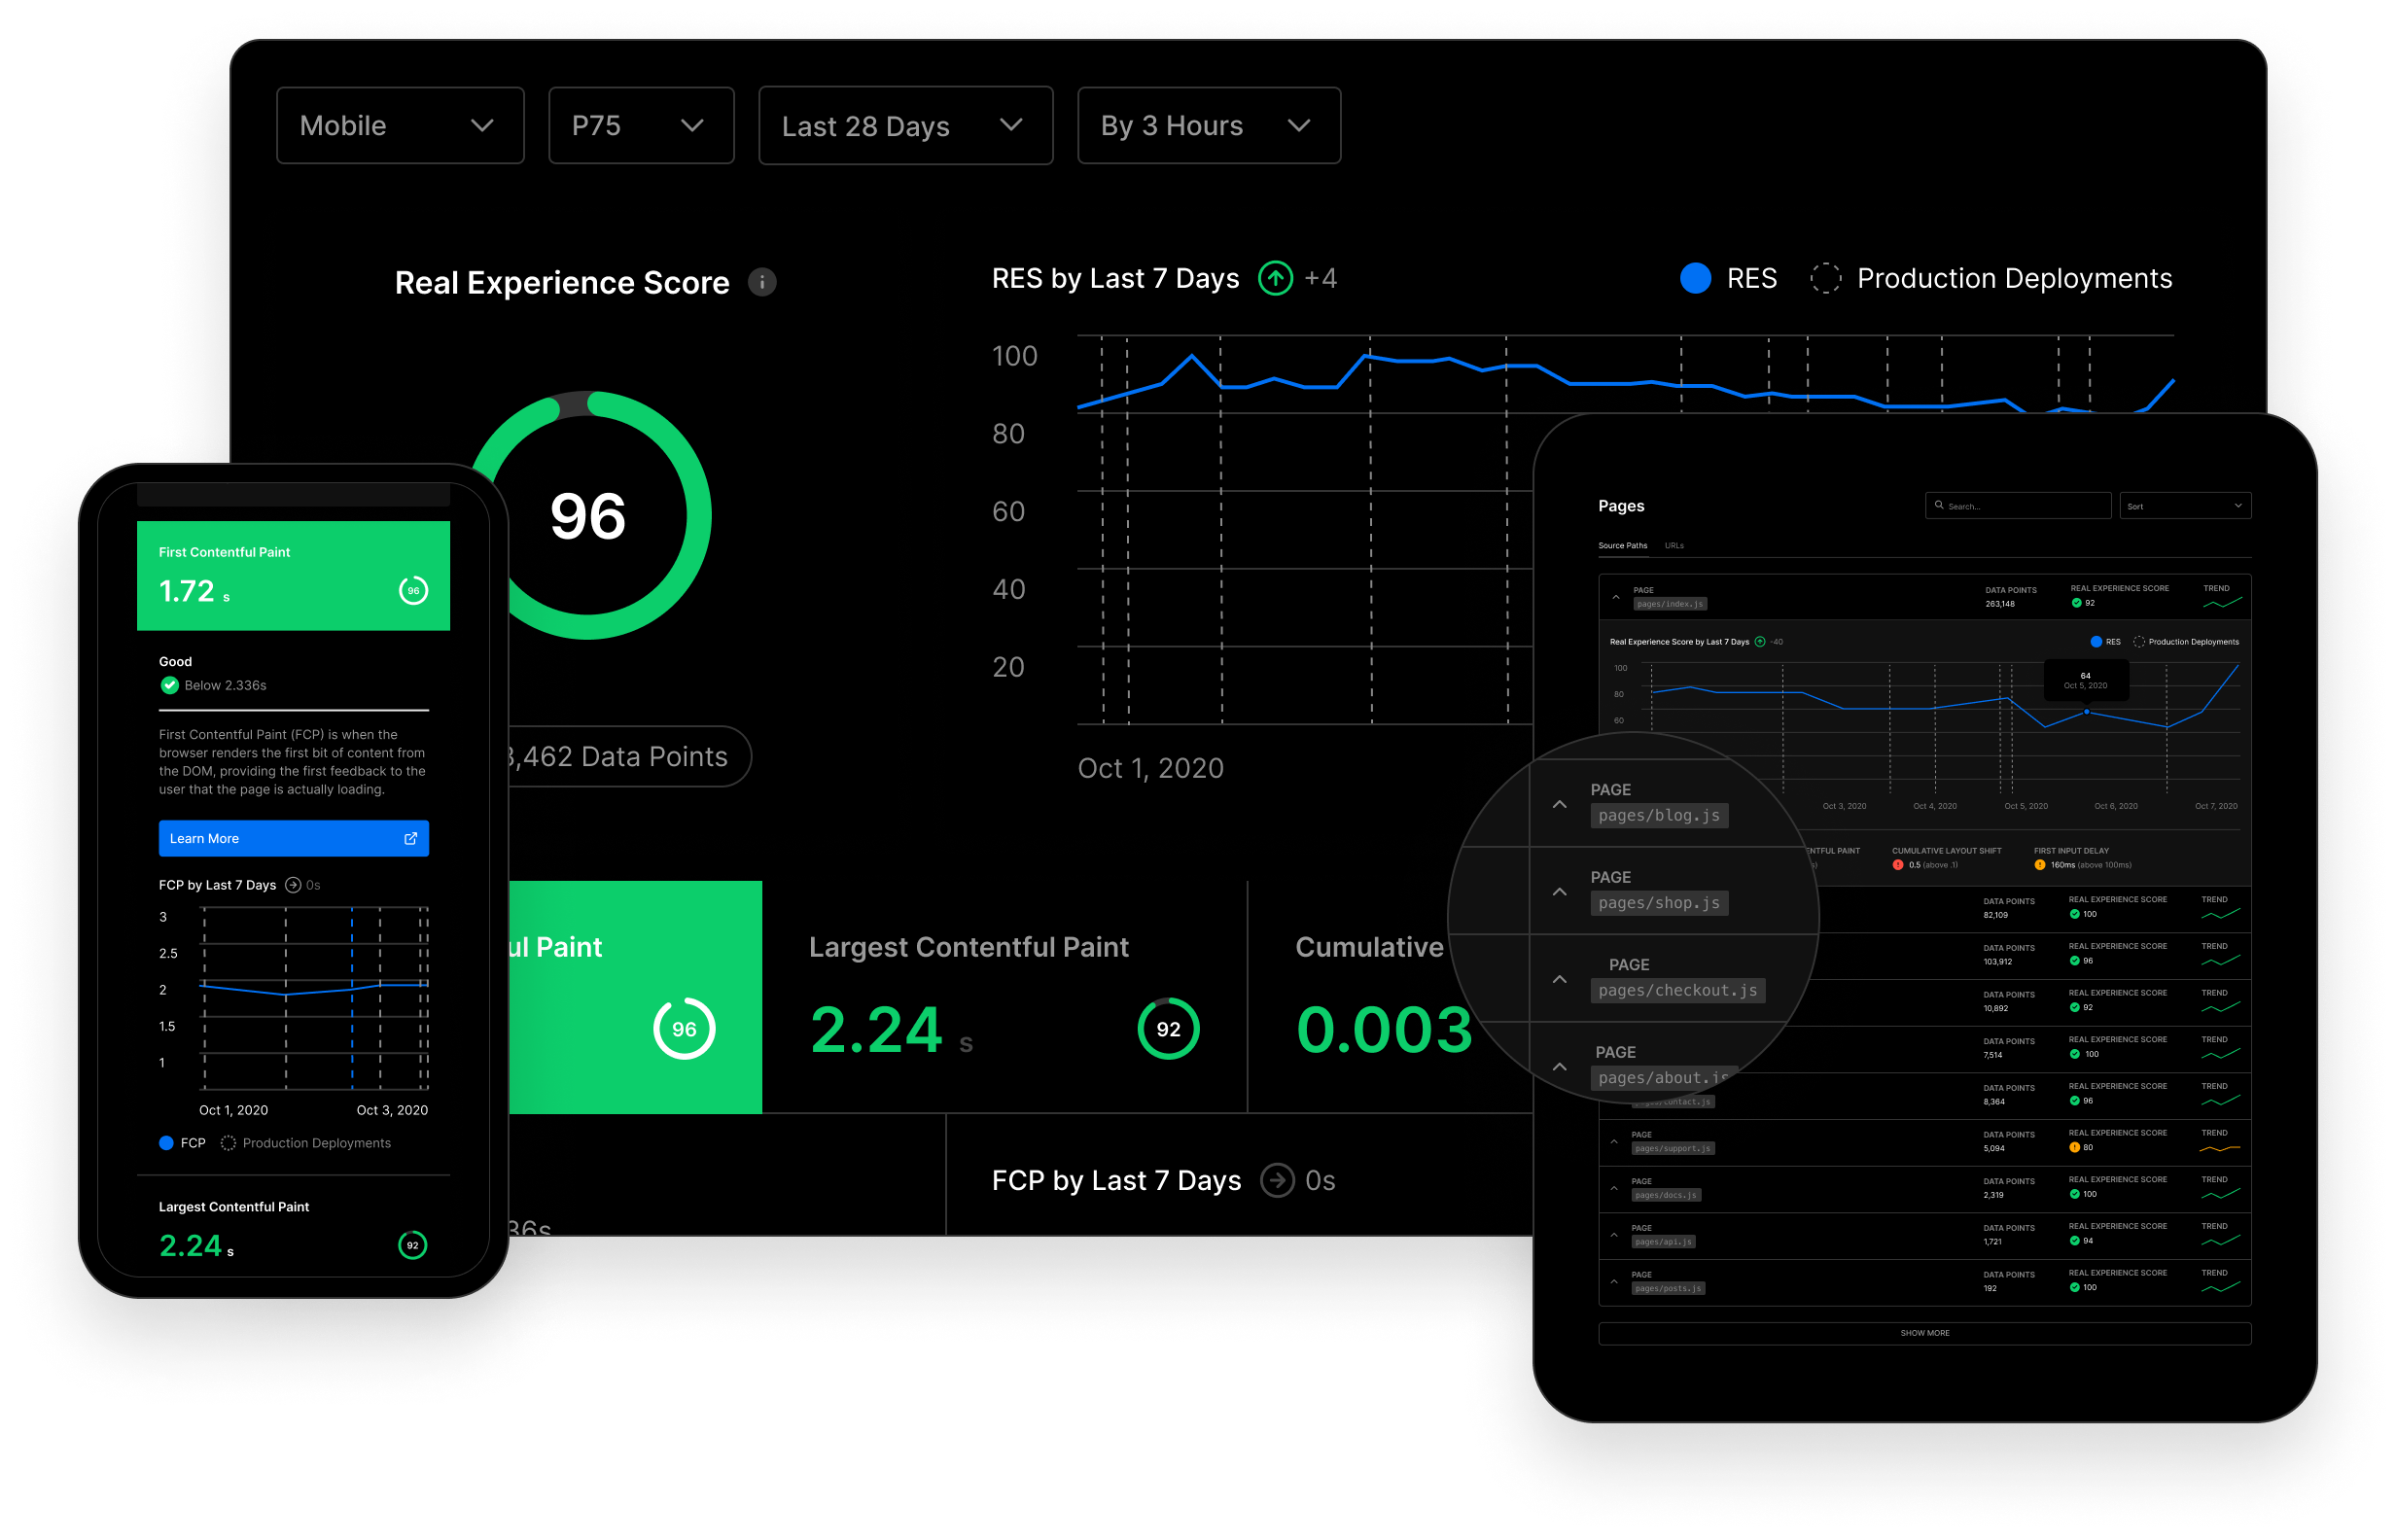2396x1540 pixels.
Task: Open the P75 percentile dropdown
Action: point(641,126)
